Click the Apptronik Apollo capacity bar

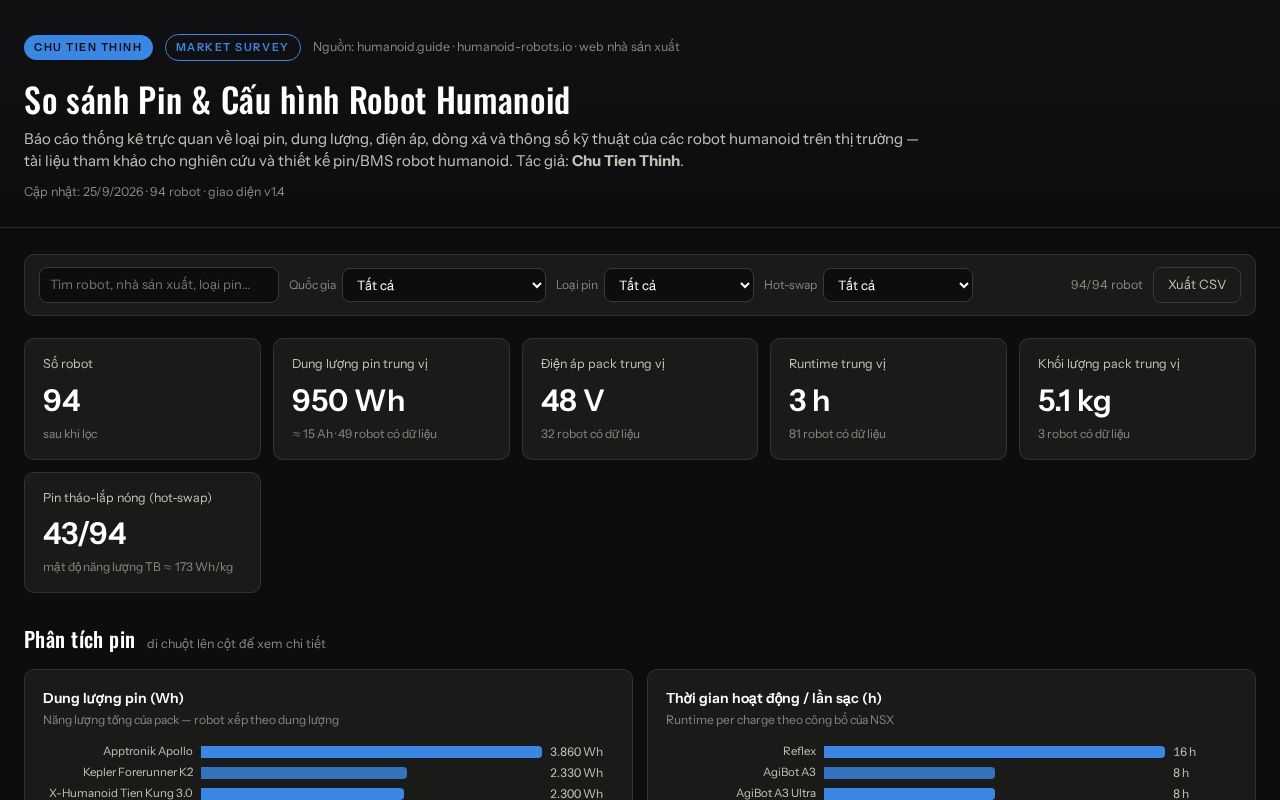tap(371, 752)
